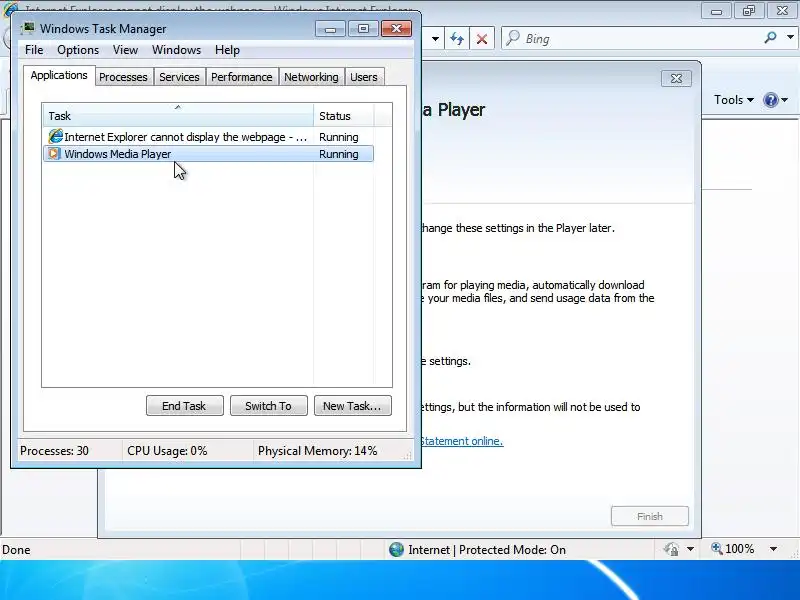
Task: Select the Windows Media Player task row
Action: pos(208,154)
